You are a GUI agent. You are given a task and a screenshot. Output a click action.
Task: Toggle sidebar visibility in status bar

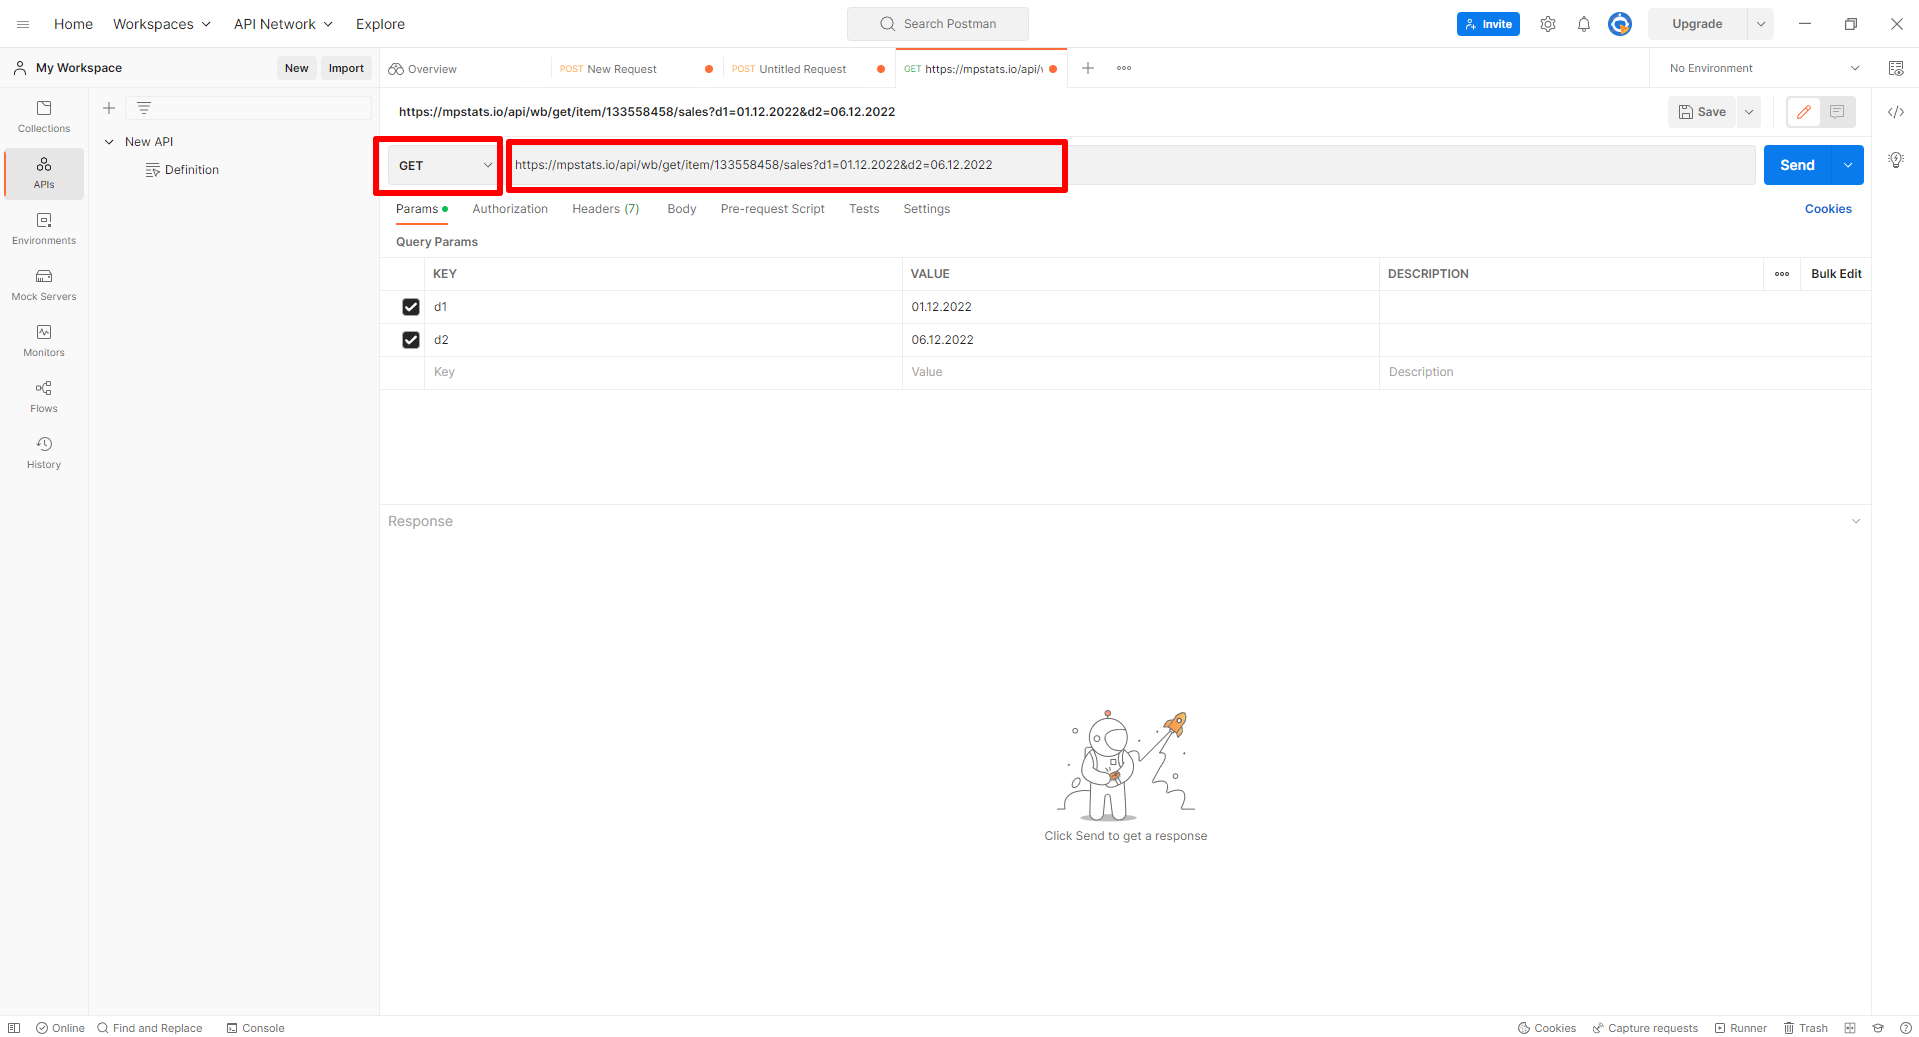coord(14,1028)
